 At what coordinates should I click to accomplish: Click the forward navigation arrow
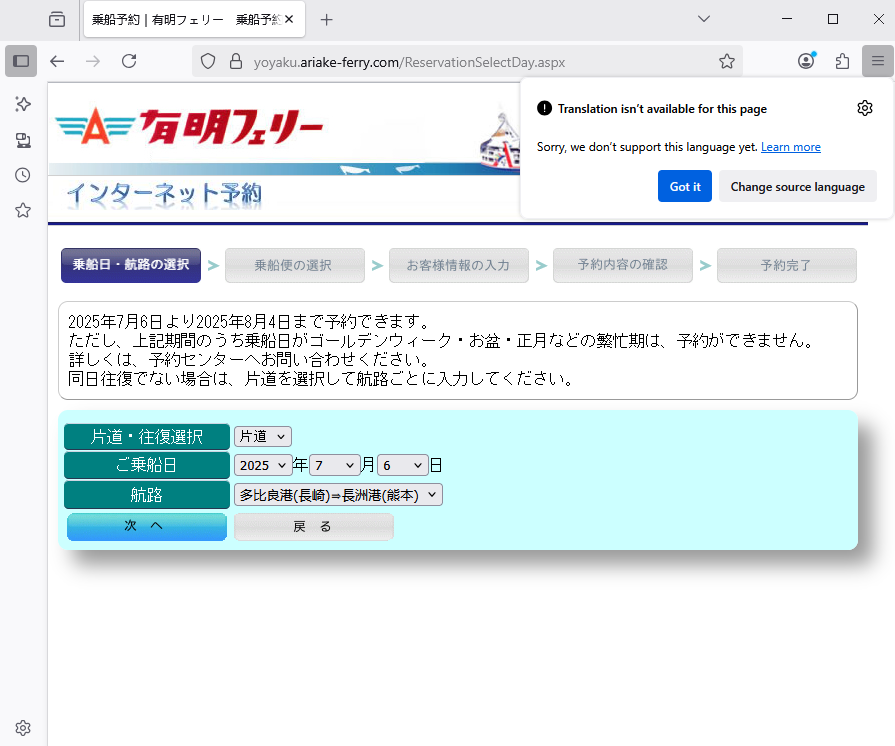(x=93, y=61)
